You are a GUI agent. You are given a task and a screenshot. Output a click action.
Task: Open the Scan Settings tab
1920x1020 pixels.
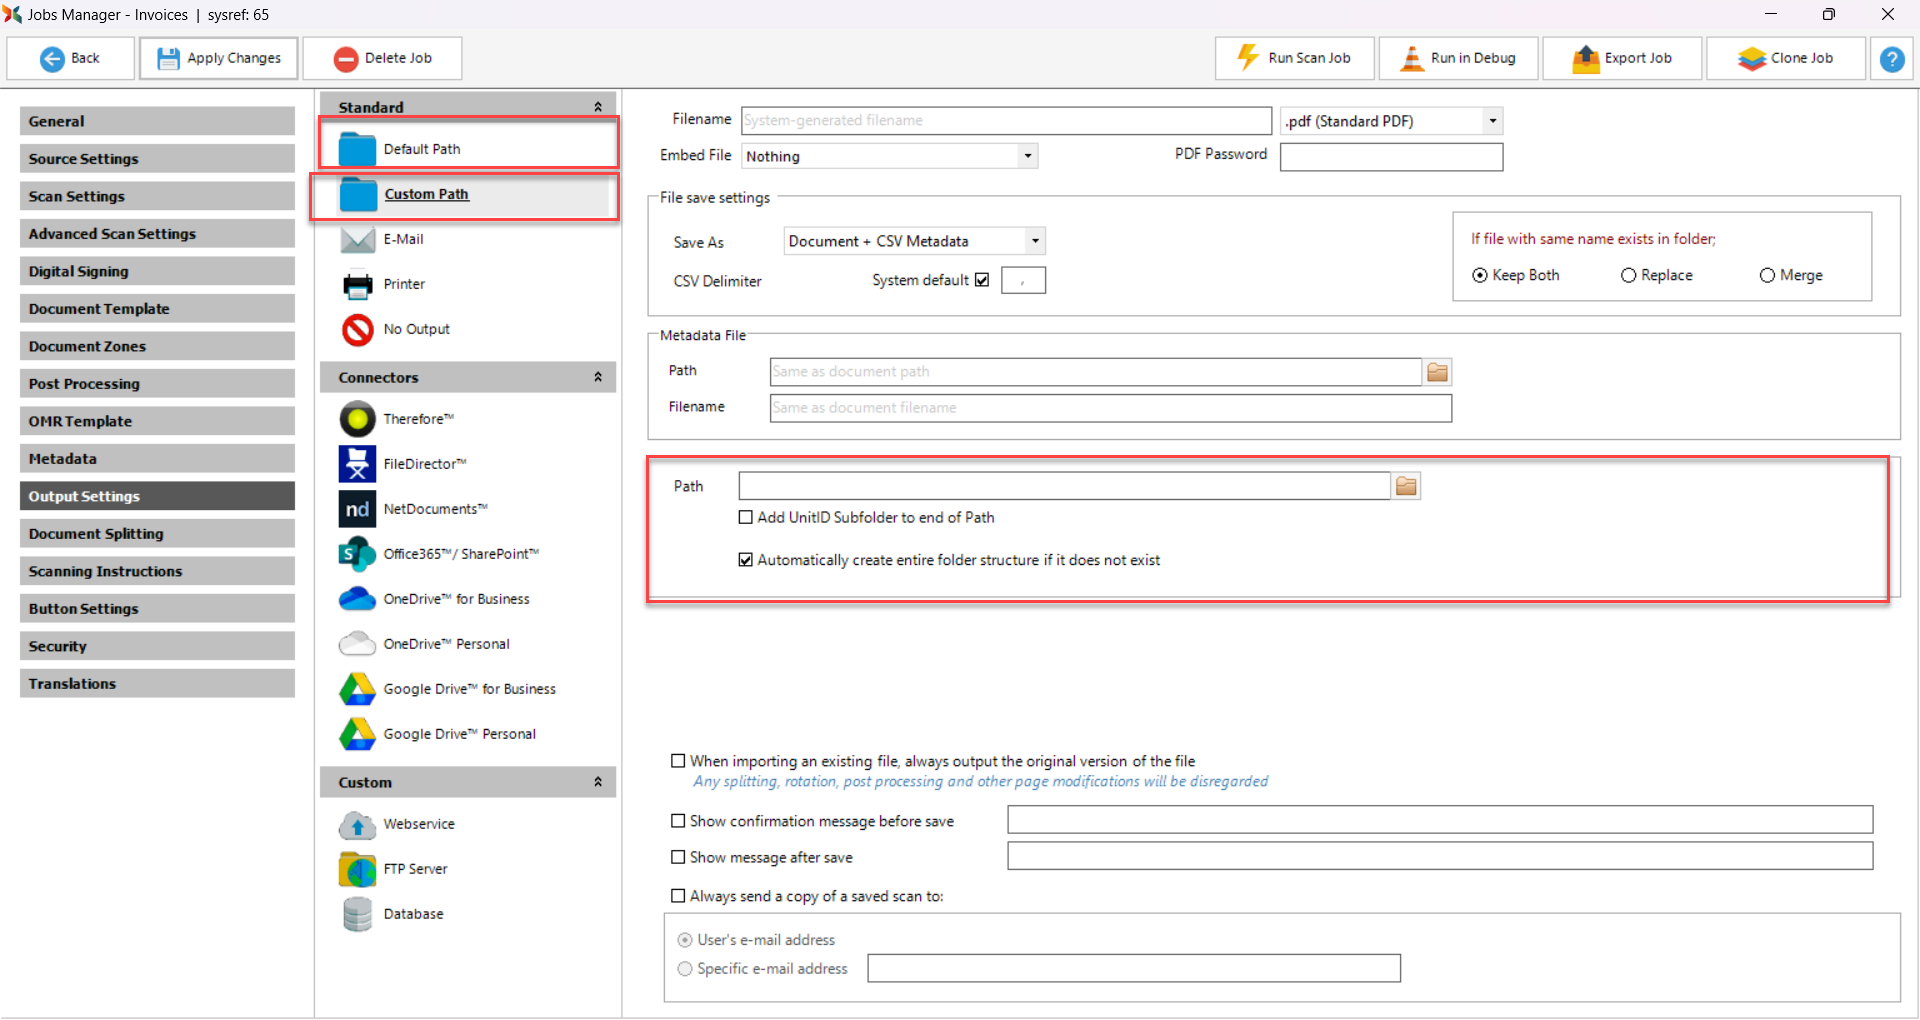tap(157, 196)
